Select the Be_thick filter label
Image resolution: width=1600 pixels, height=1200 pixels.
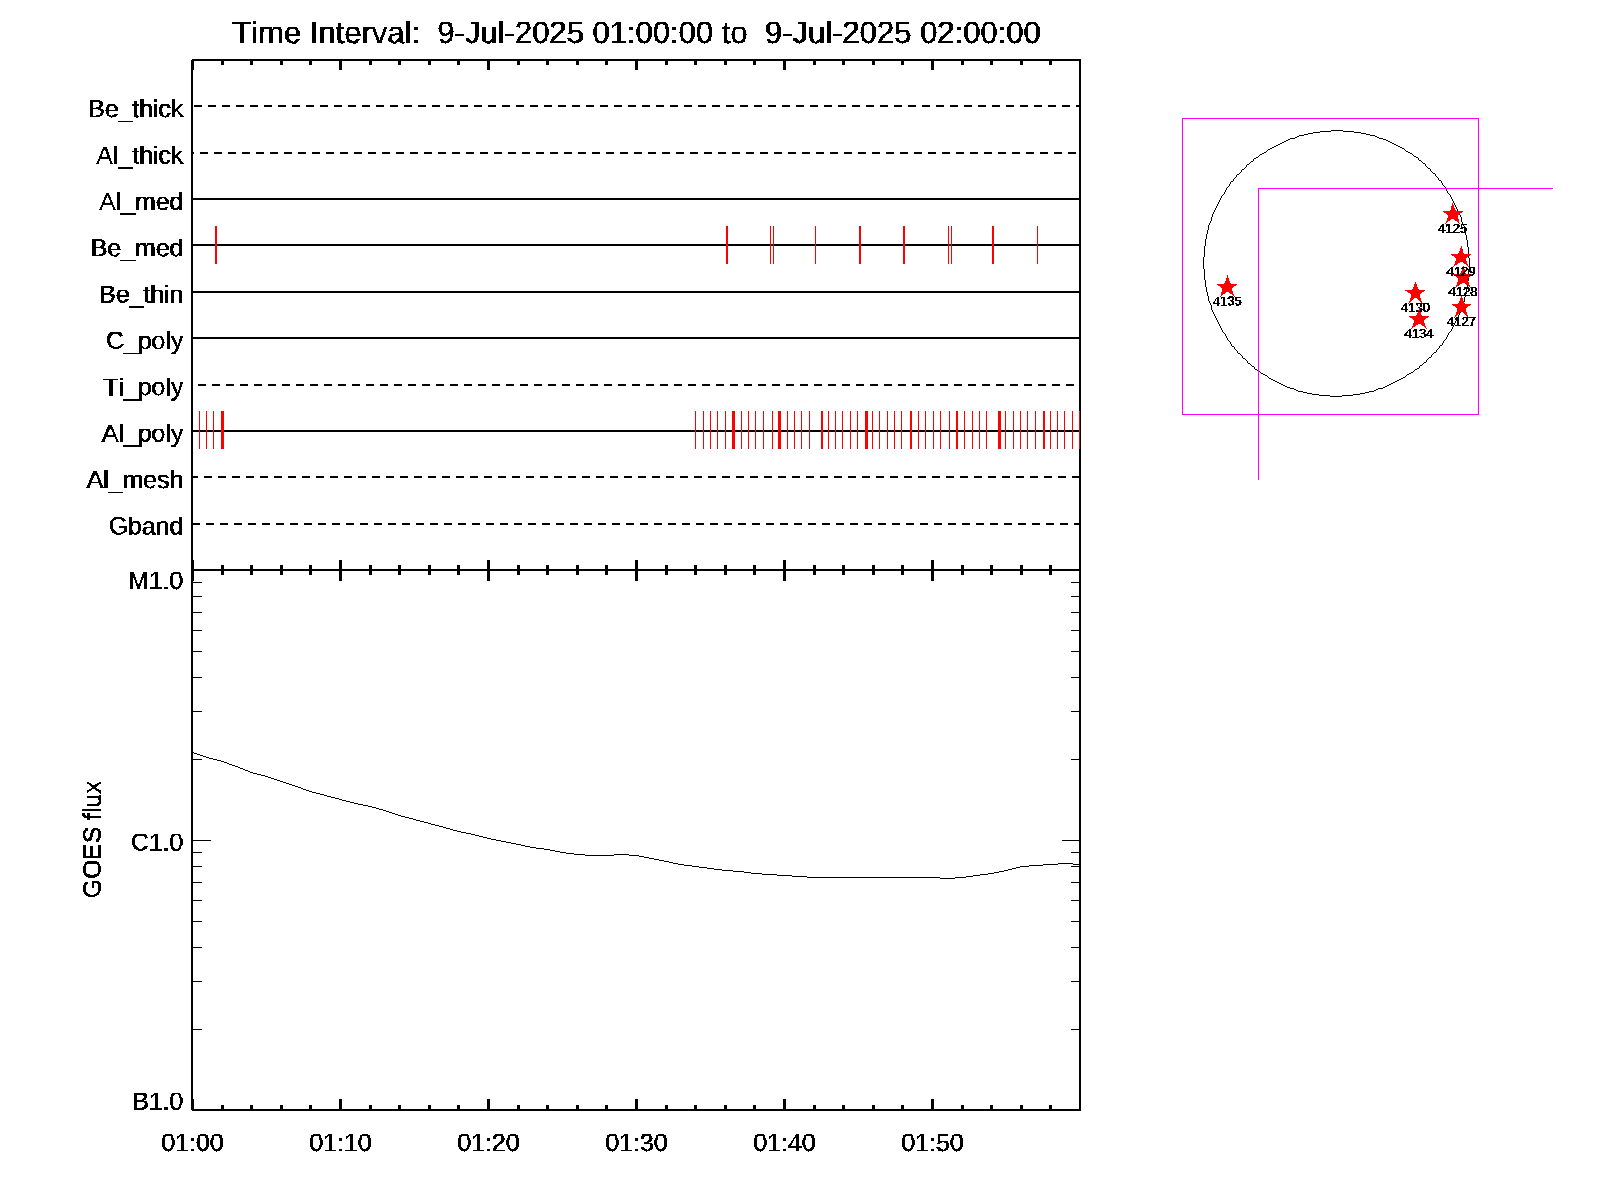coord(136,109)
